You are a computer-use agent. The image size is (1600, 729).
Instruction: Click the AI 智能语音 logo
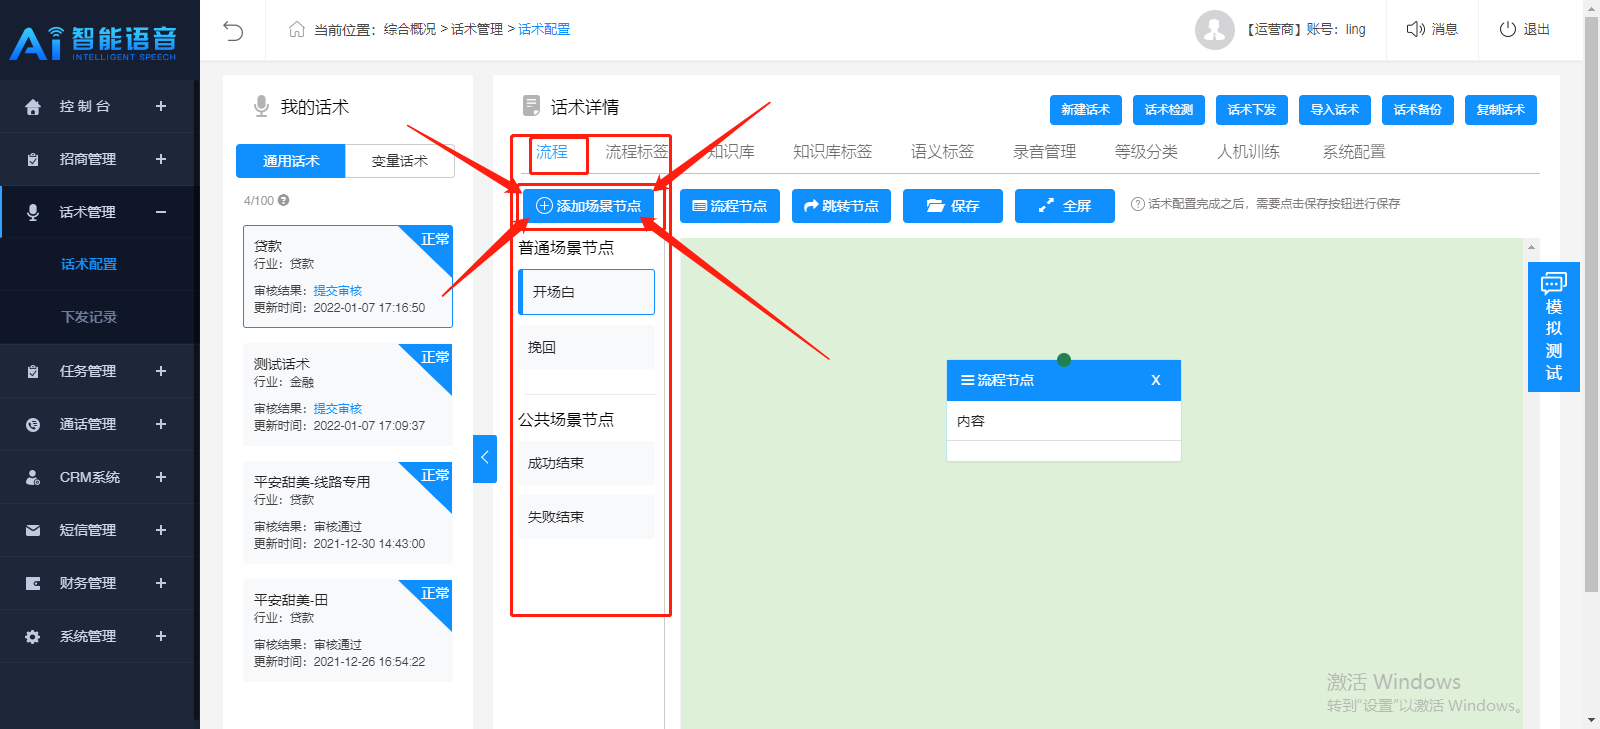(x=94, y=42)
